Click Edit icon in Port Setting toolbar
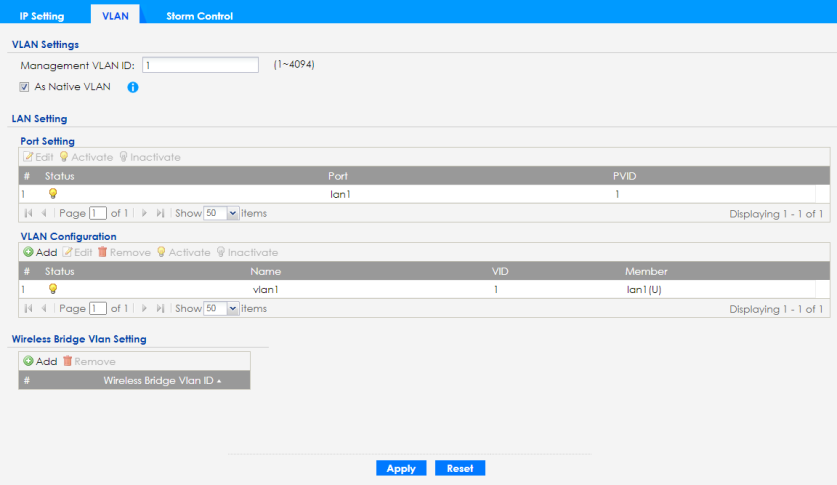 [x=29, y=157]
